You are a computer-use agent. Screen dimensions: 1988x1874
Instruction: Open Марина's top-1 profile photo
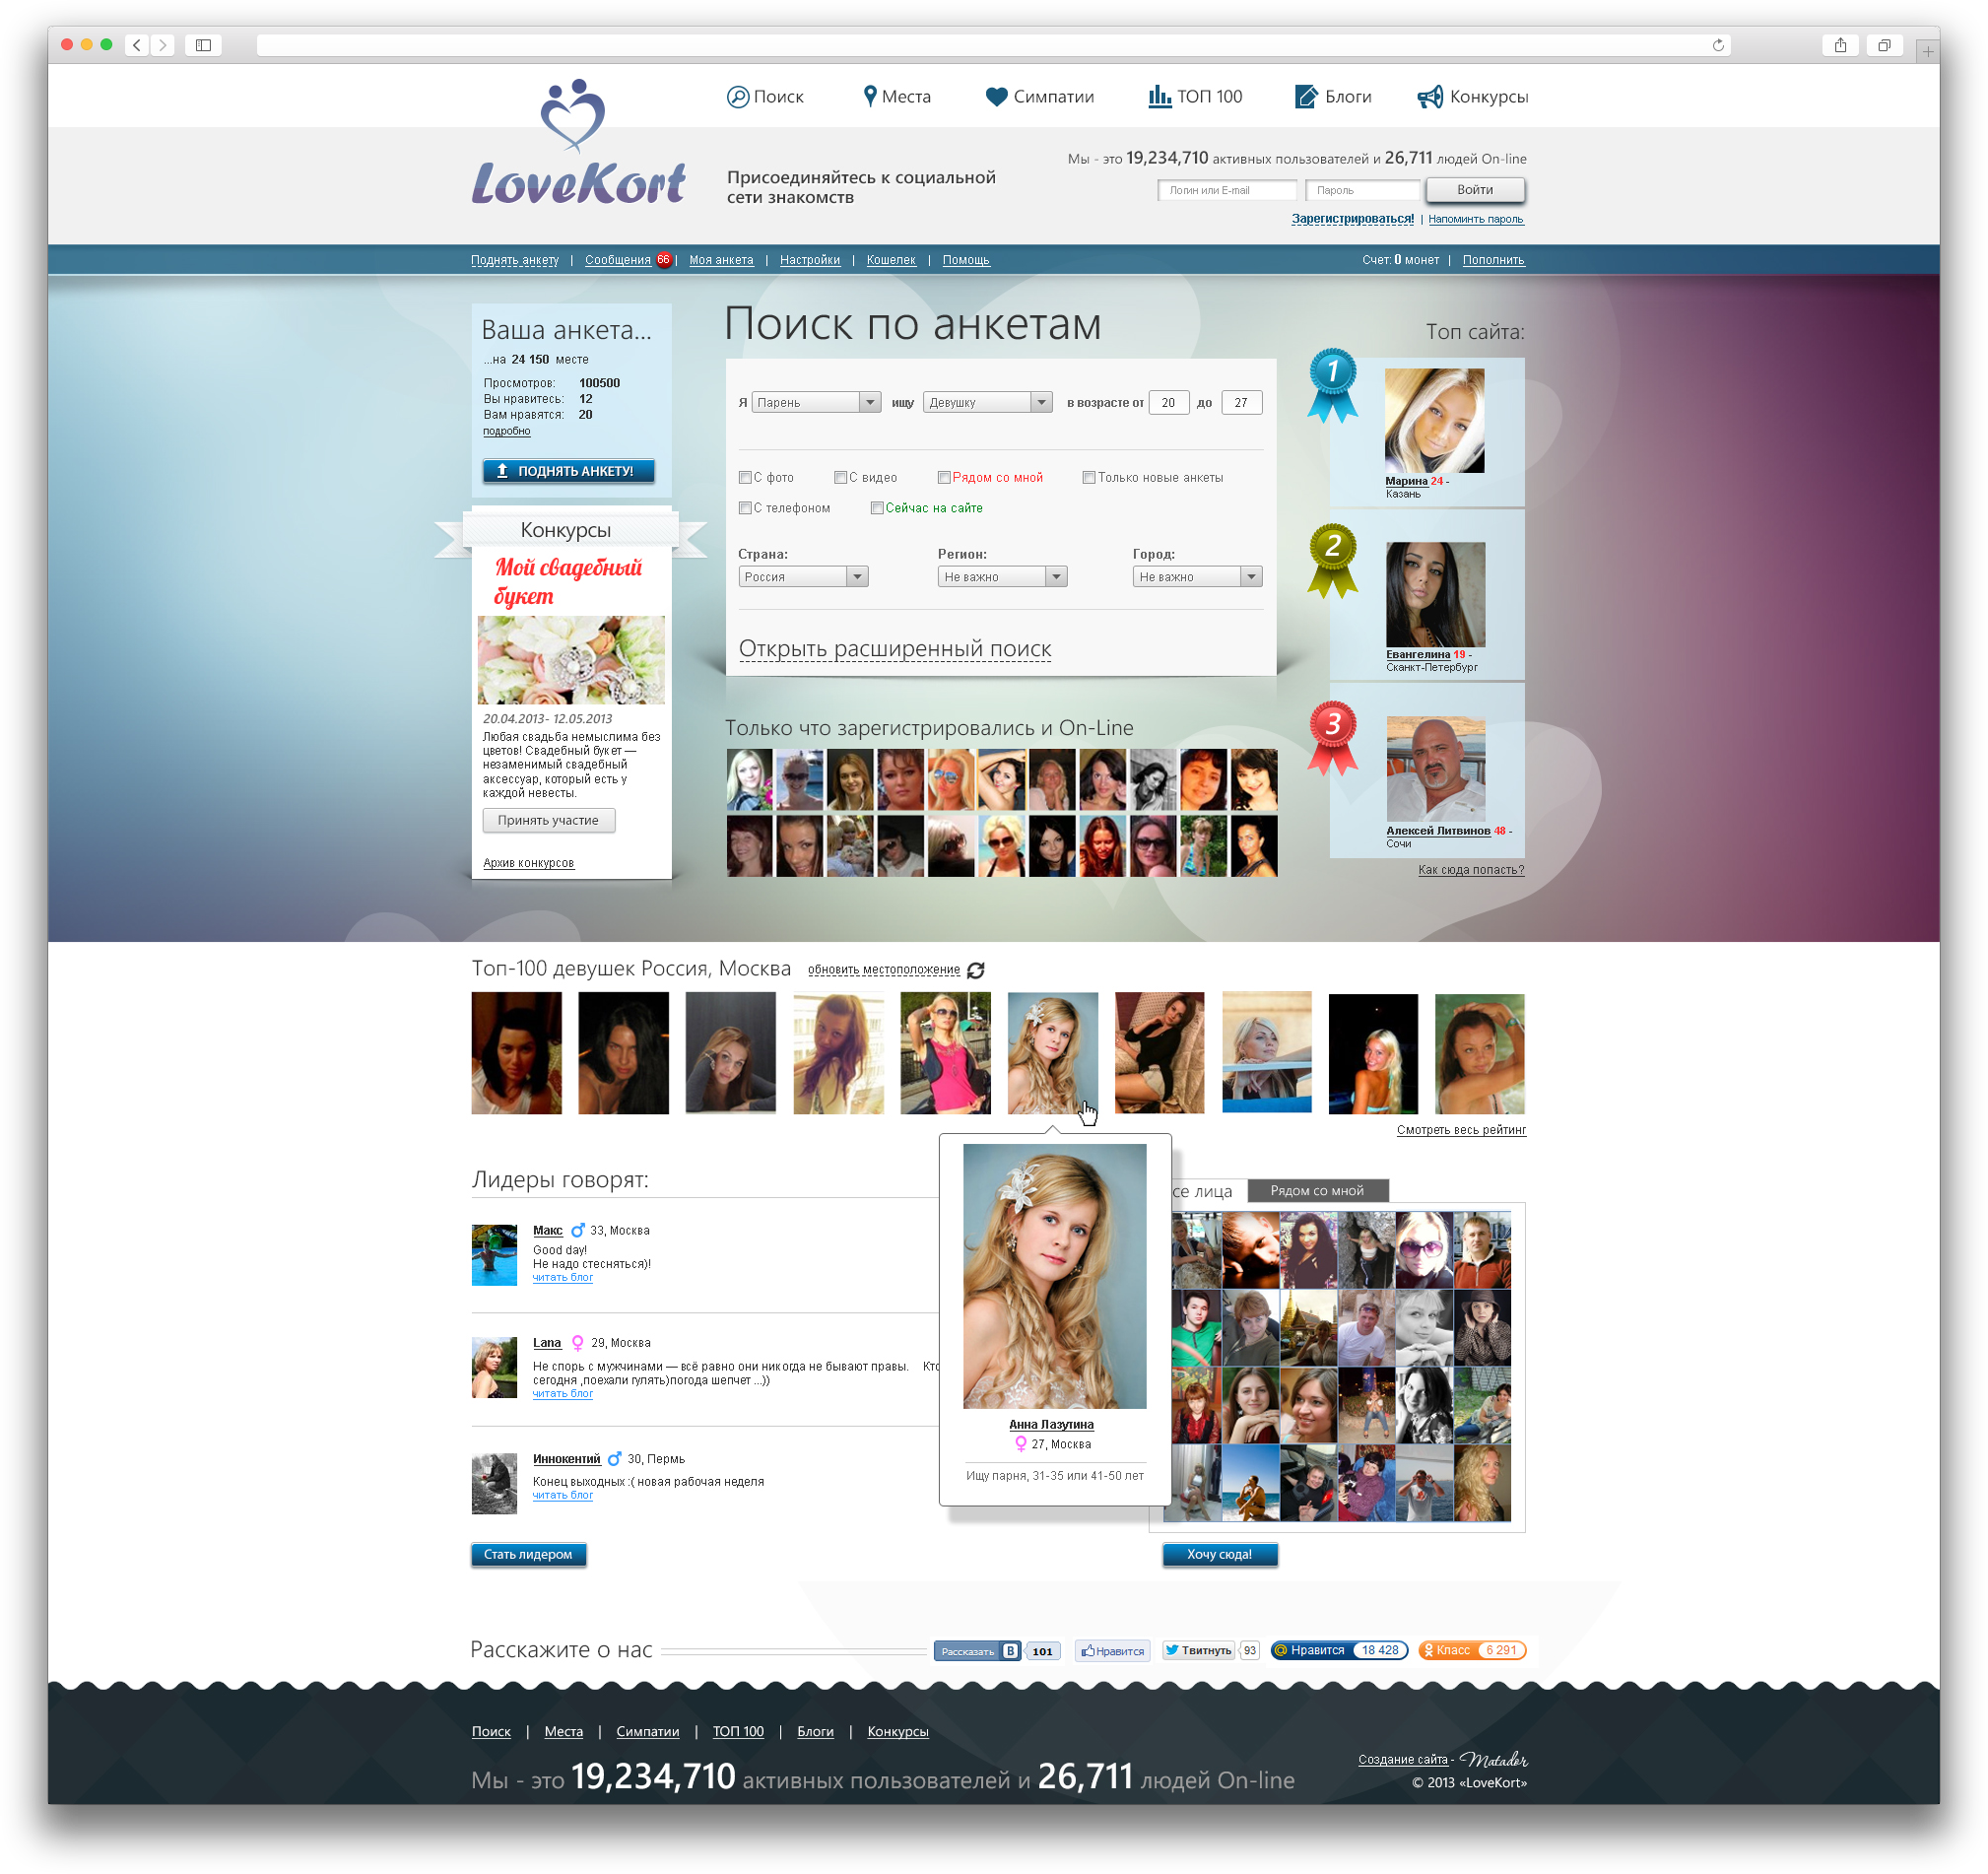click(x=1435, y=420)
